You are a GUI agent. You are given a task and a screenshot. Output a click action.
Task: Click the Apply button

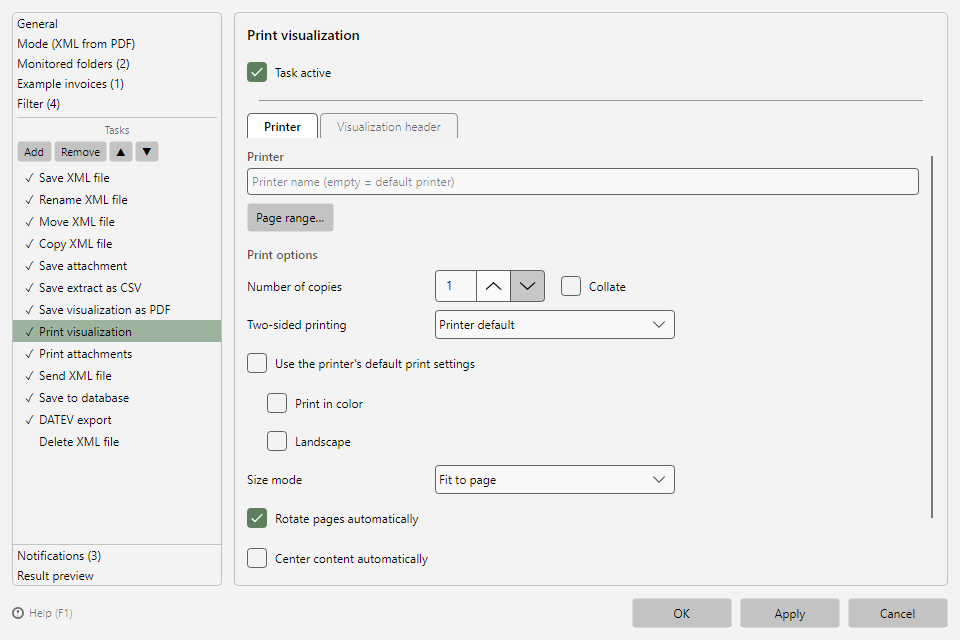click(789, 613)
